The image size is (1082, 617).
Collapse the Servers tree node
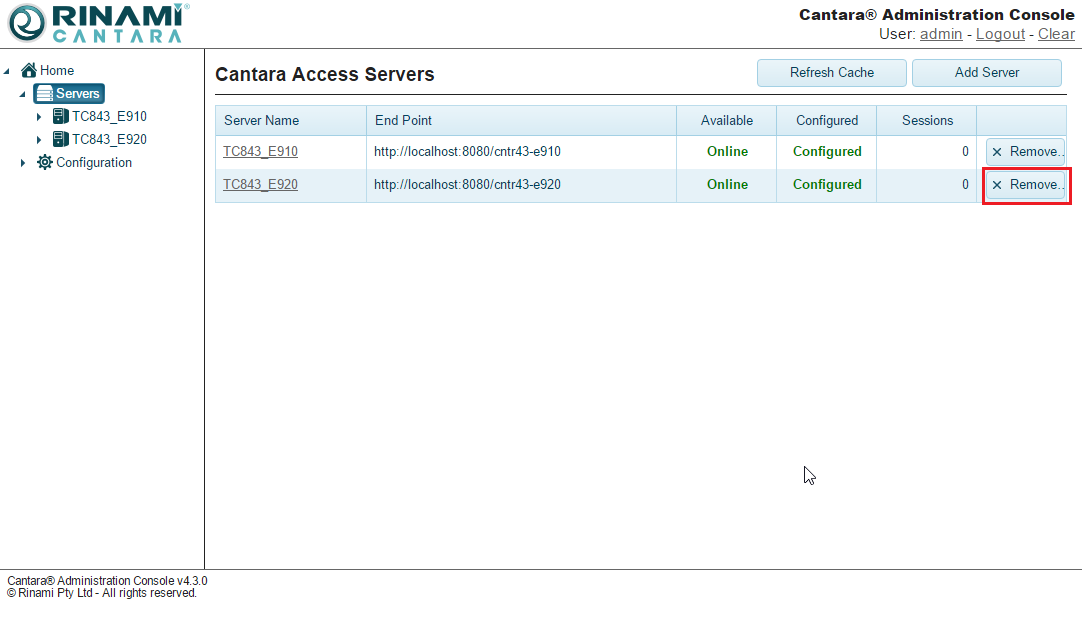coord(22,94)
